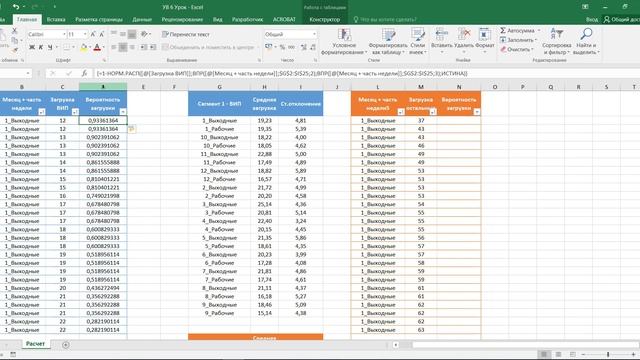Align cell contents to the middle vertically
The image size is (640, 360).
122,34
